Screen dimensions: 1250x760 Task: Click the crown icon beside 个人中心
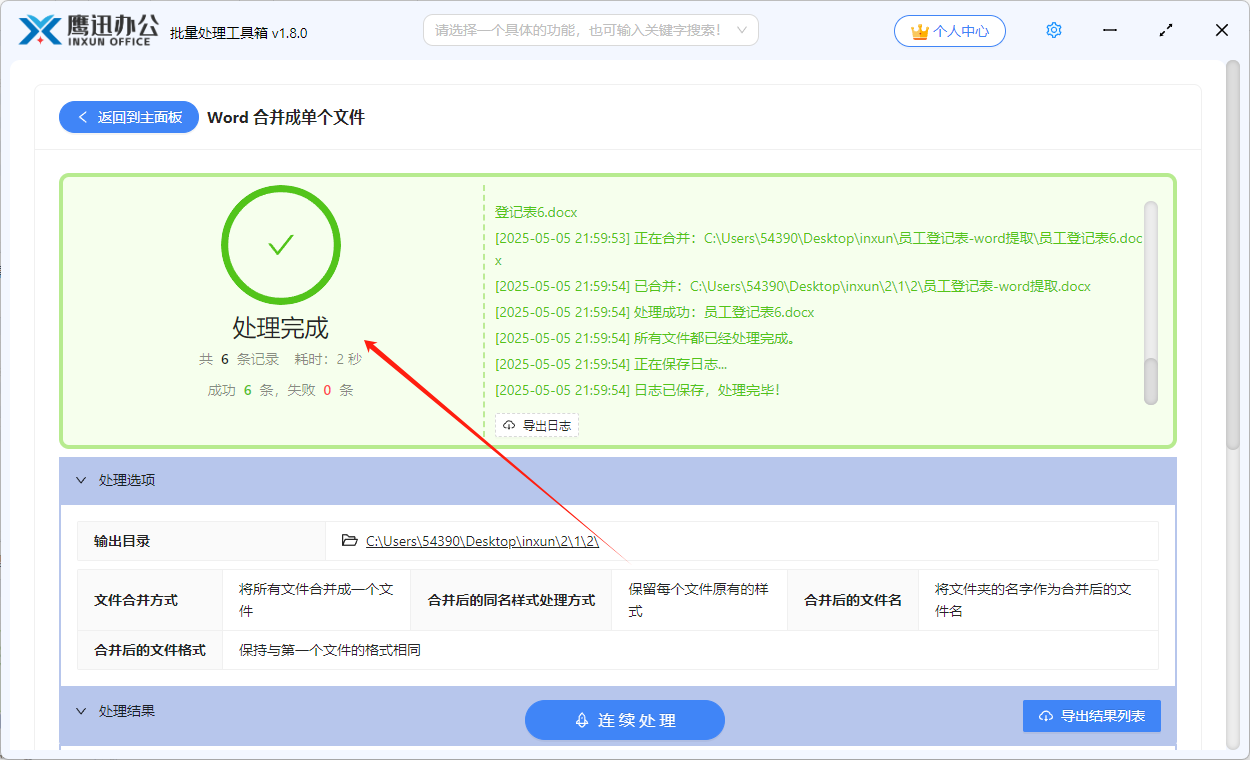tap(920, 31)
